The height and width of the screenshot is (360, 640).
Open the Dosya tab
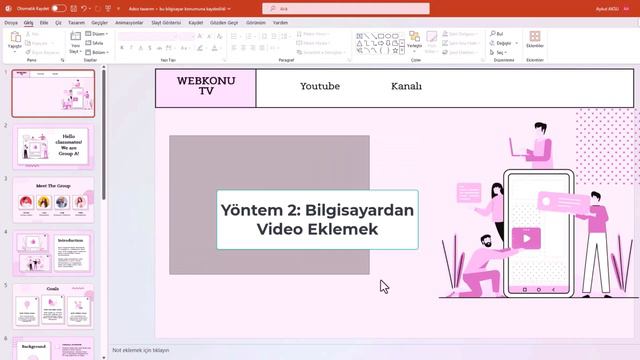[11, 23]
